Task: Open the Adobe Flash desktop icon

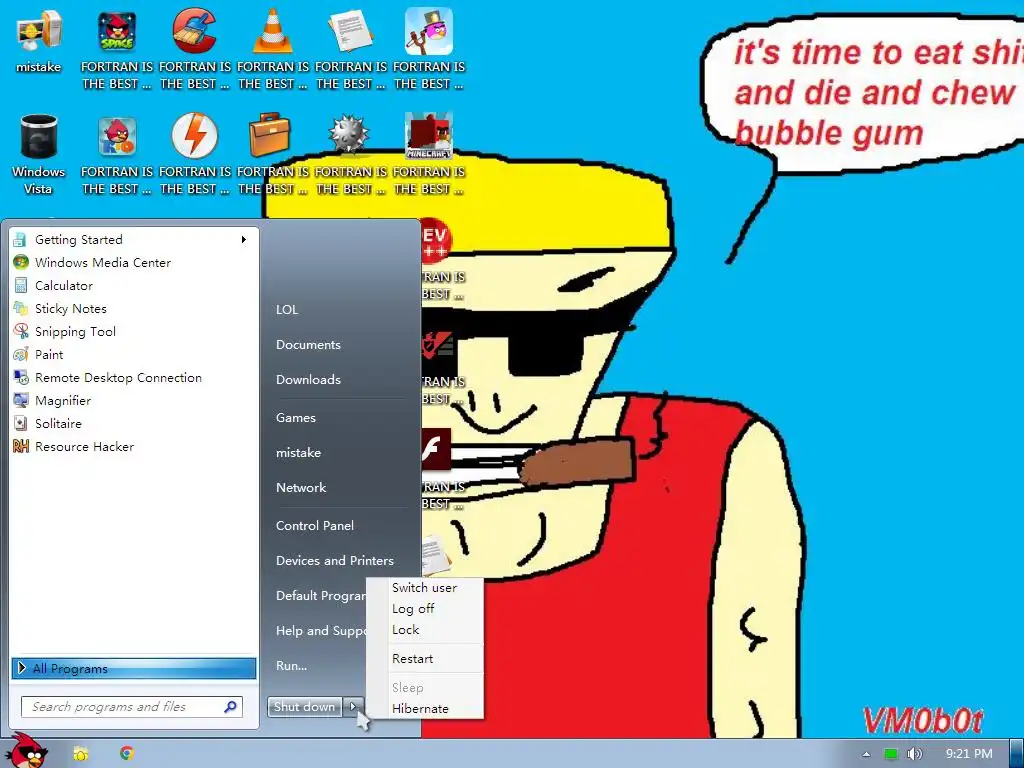Action: point(436,449)
